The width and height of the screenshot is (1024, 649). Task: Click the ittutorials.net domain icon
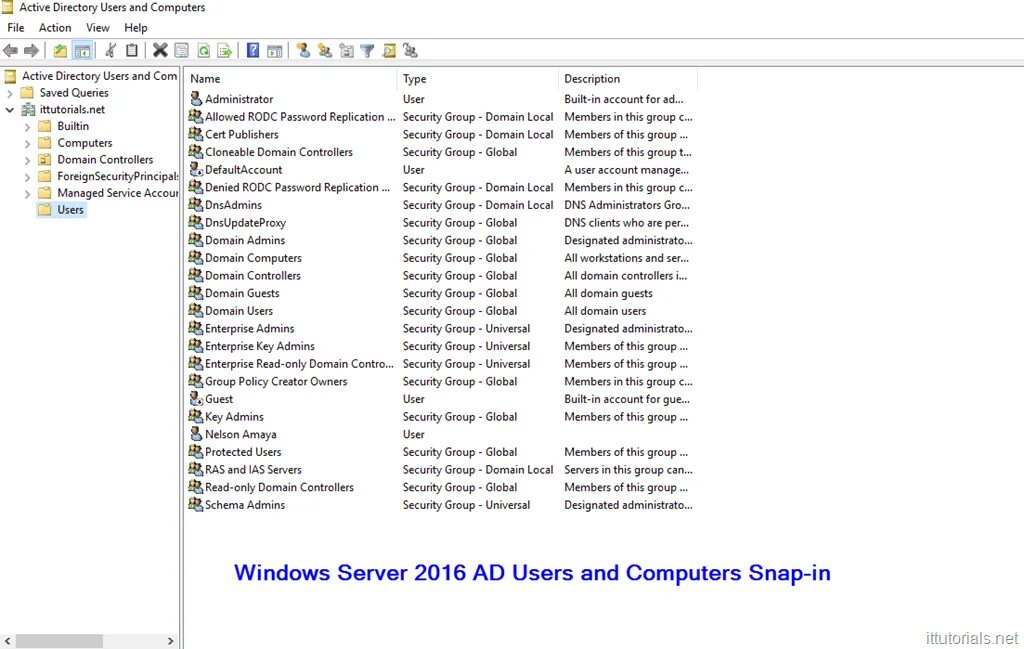click(x=28, y=109)
